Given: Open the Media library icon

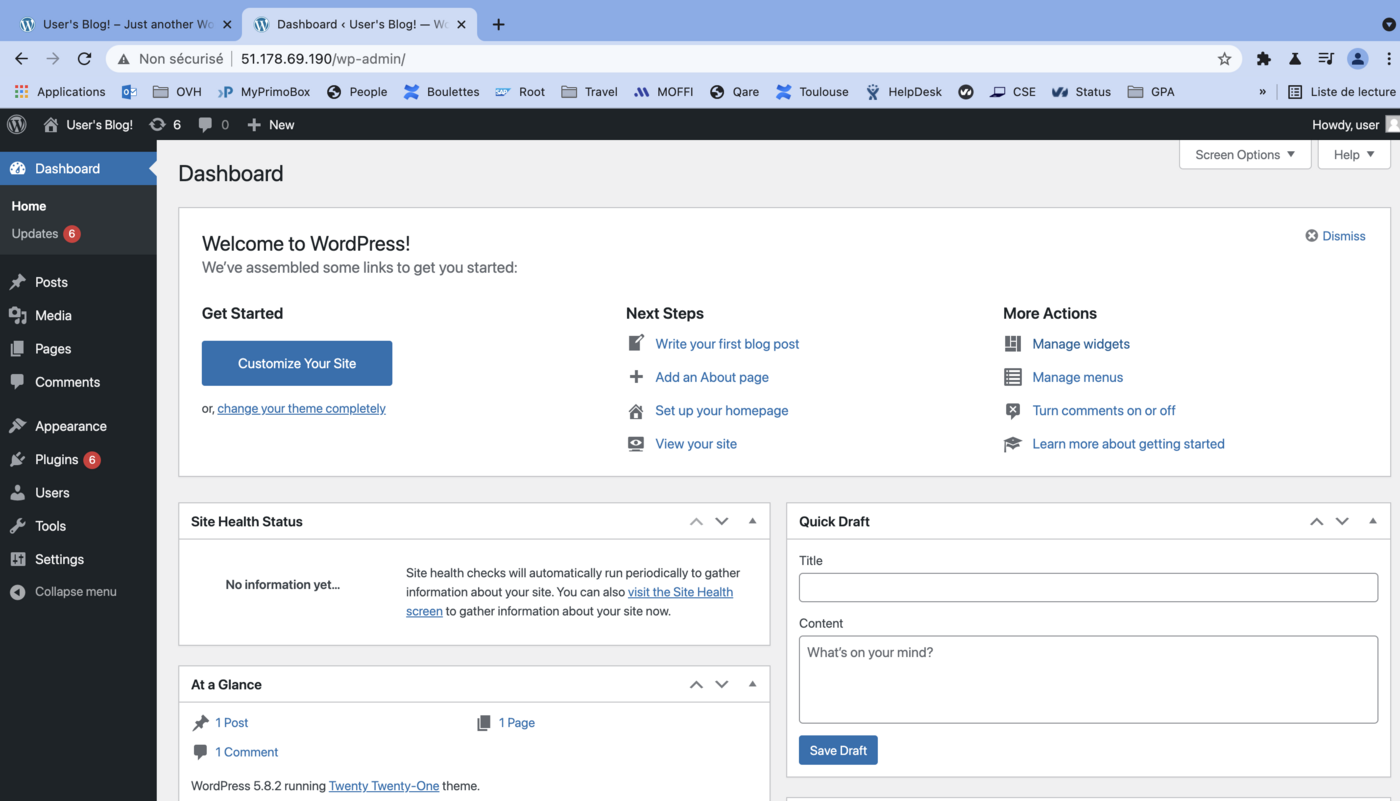Looking at the screenshot, I should click(18, 315).
